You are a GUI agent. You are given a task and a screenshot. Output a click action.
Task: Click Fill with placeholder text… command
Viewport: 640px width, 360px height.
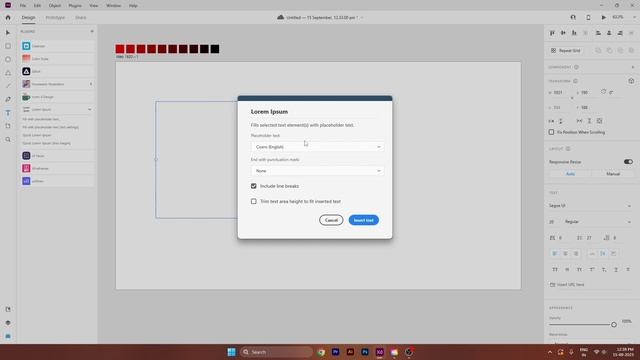click(41, 119)
